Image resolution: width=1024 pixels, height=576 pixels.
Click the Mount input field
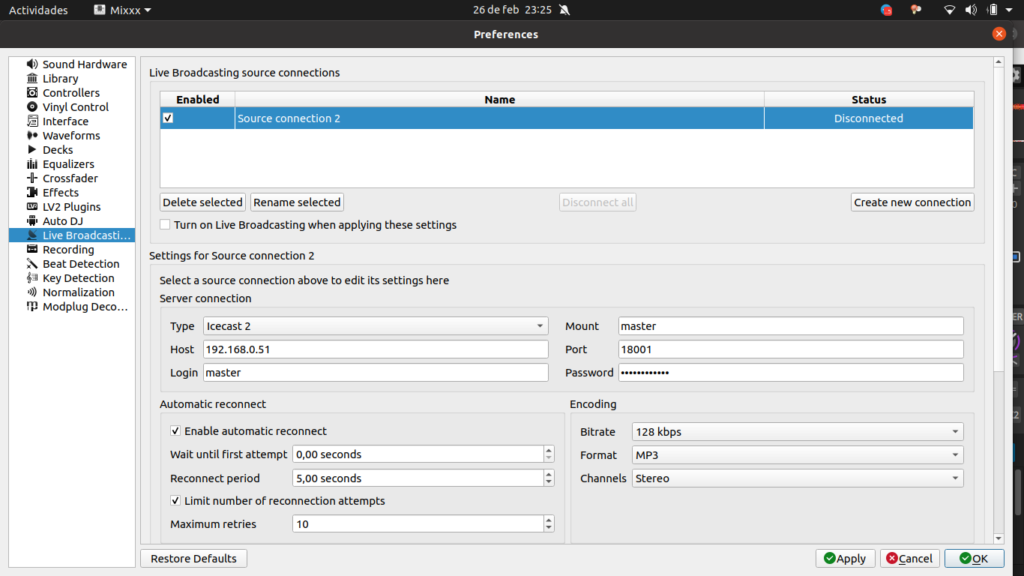791,326
